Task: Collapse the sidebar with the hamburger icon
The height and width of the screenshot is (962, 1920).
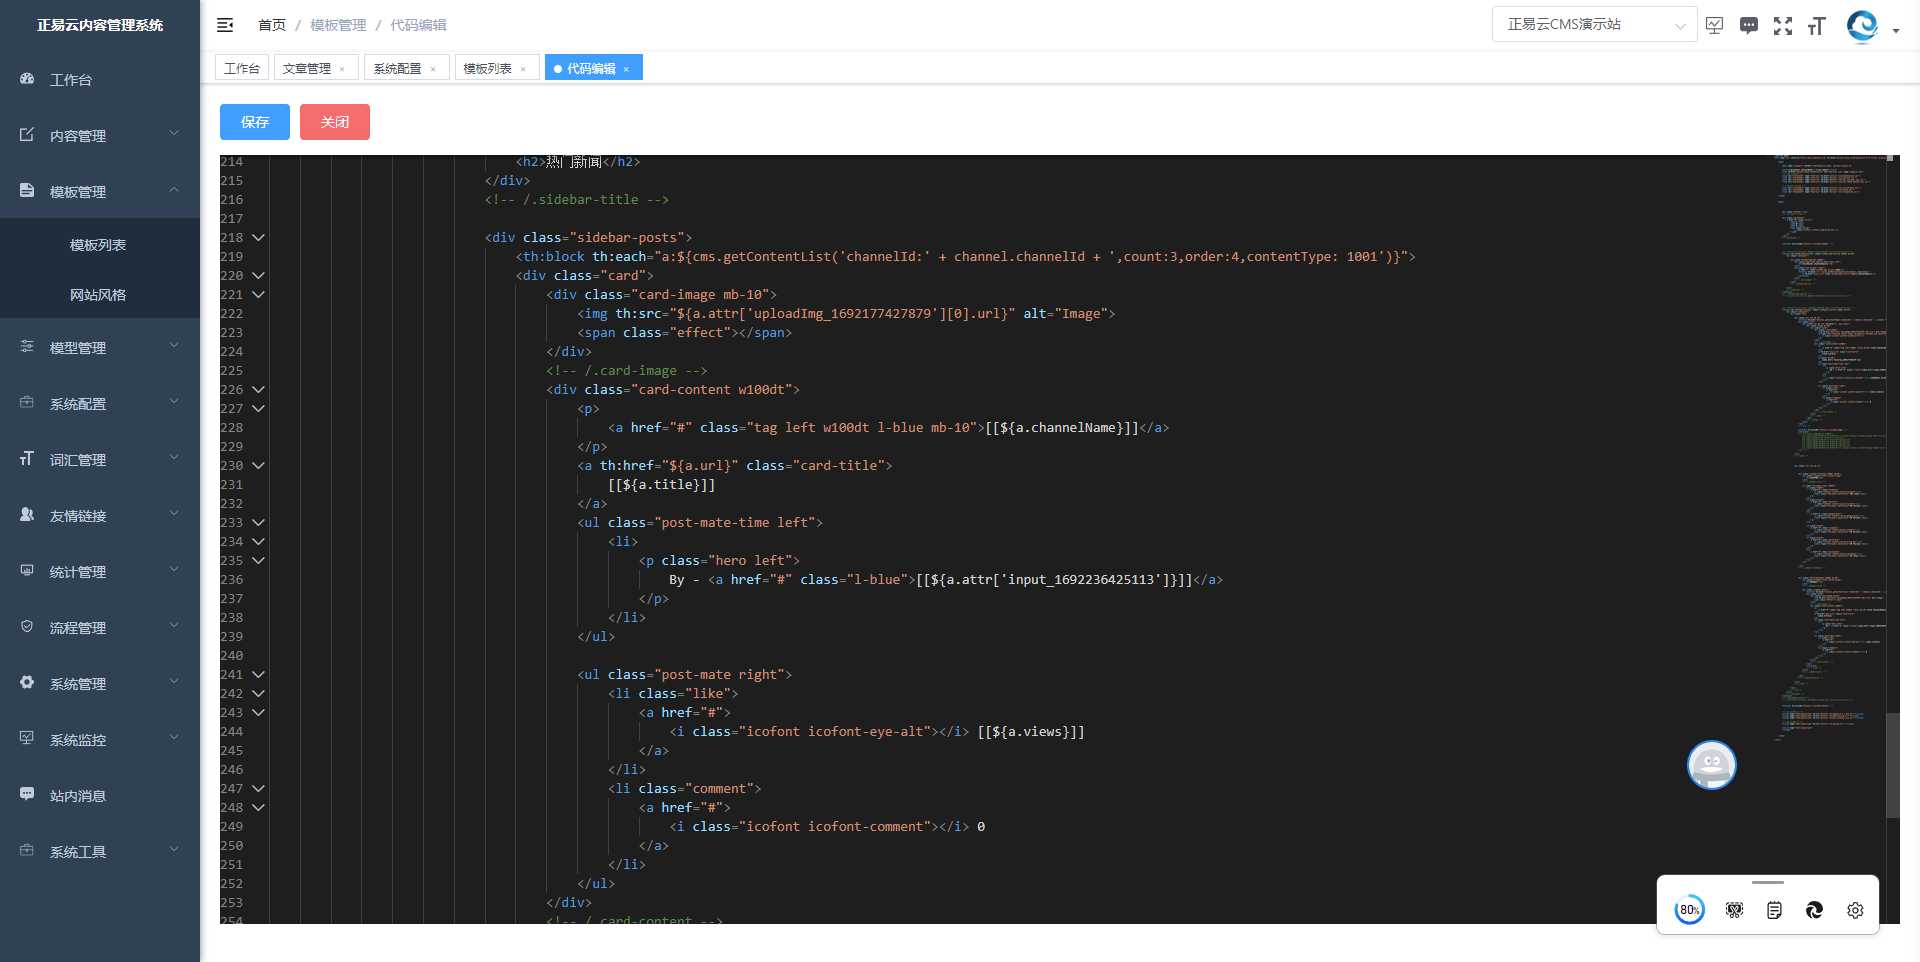Action: tap(225, 25)
